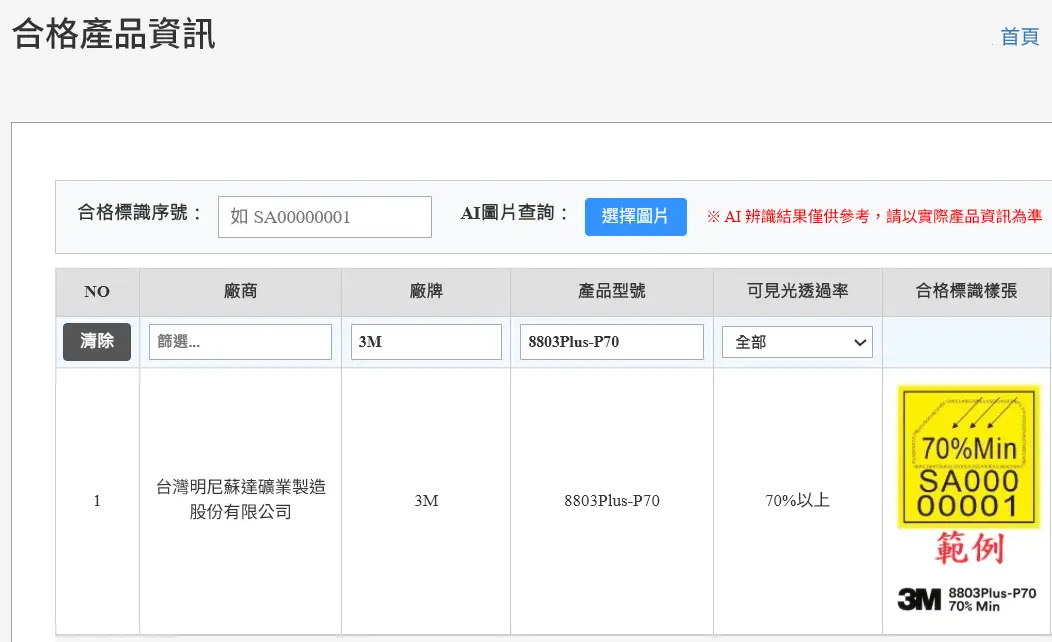This screenshot has width=1052, height=642.
Task: Click the 合格標識樣張 column header
Action: 966,292
